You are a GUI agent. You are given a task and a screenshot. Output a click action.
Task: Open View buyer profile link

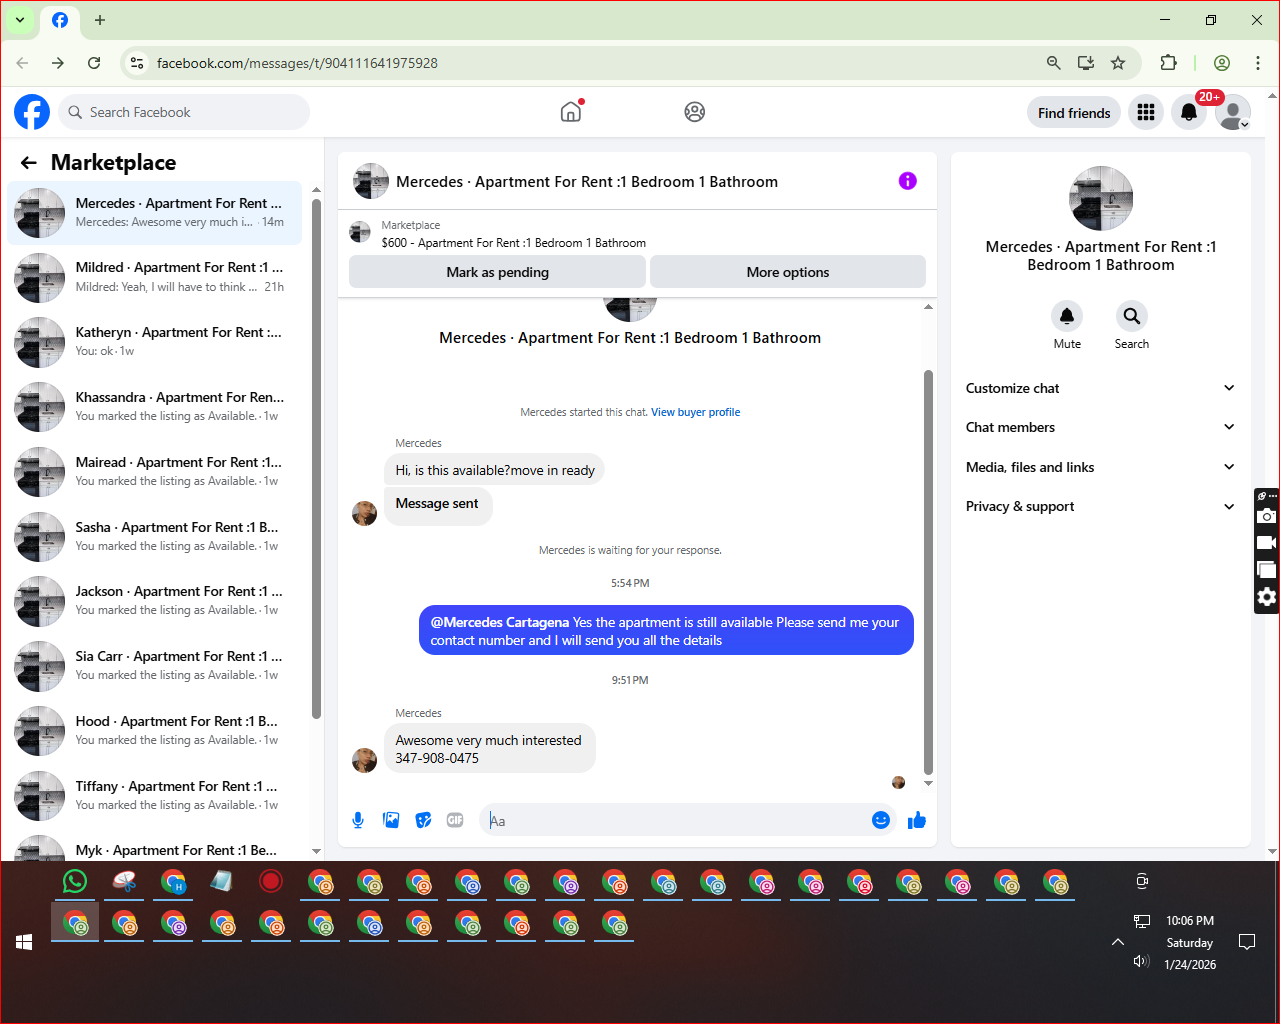point(696,412)
